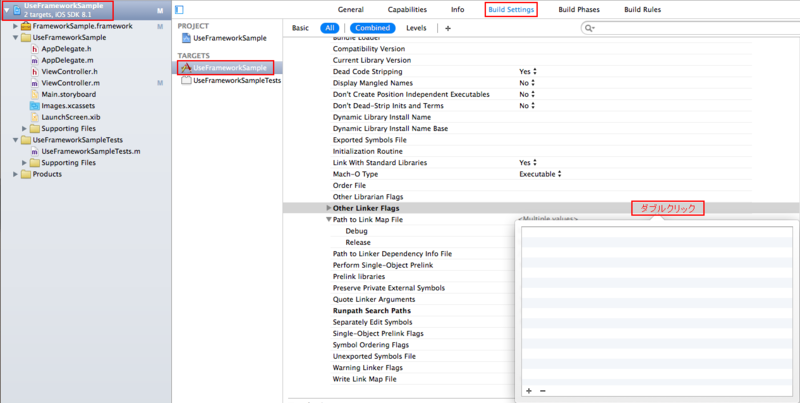
Task: Click the Products folder icon
Action: click(x=26, y=174)
